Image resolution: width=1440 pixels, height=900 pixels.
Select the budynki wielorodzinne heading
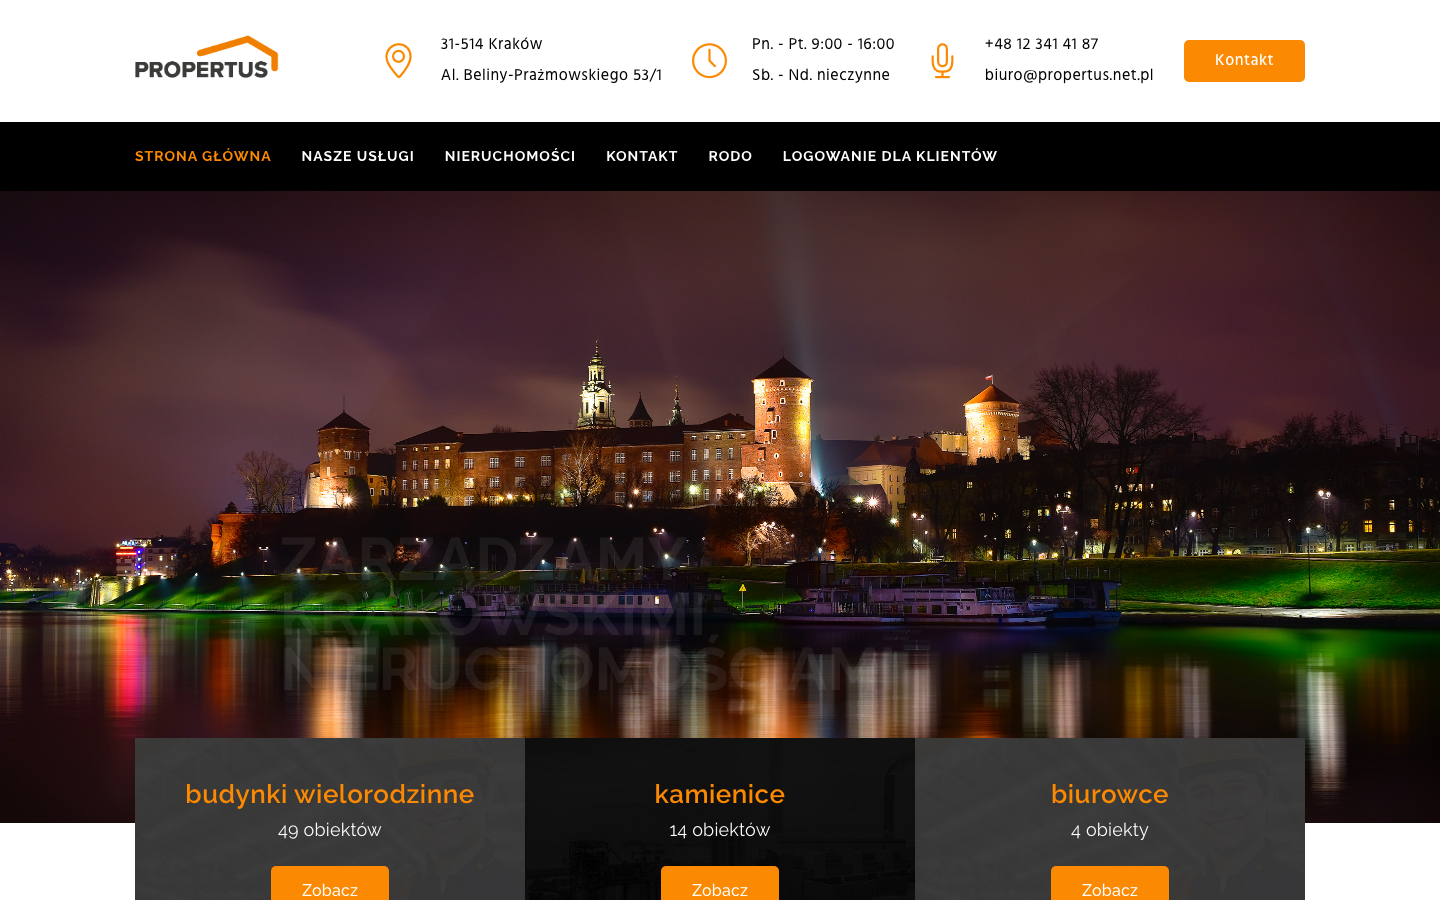330,794
